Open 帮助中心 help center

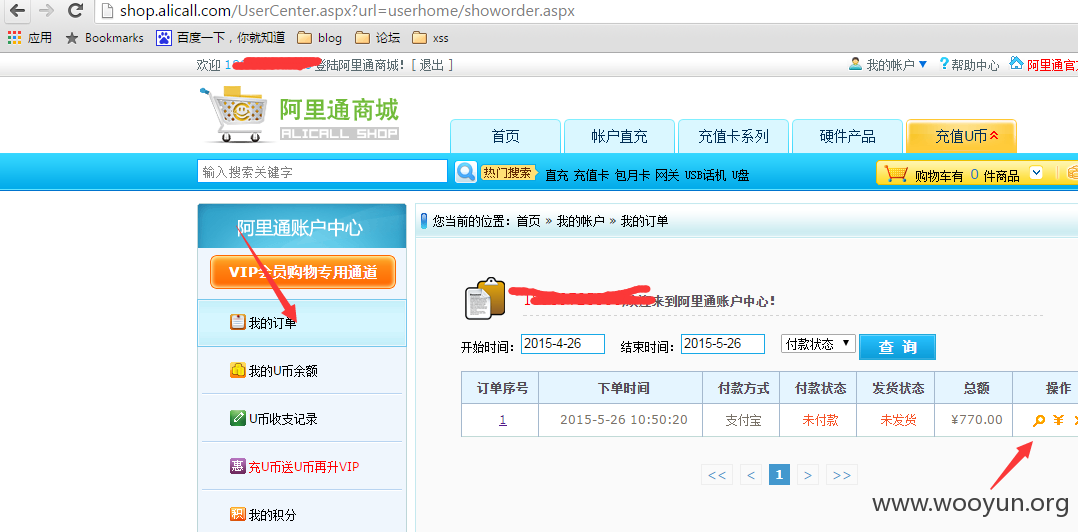tap(969, 65)
